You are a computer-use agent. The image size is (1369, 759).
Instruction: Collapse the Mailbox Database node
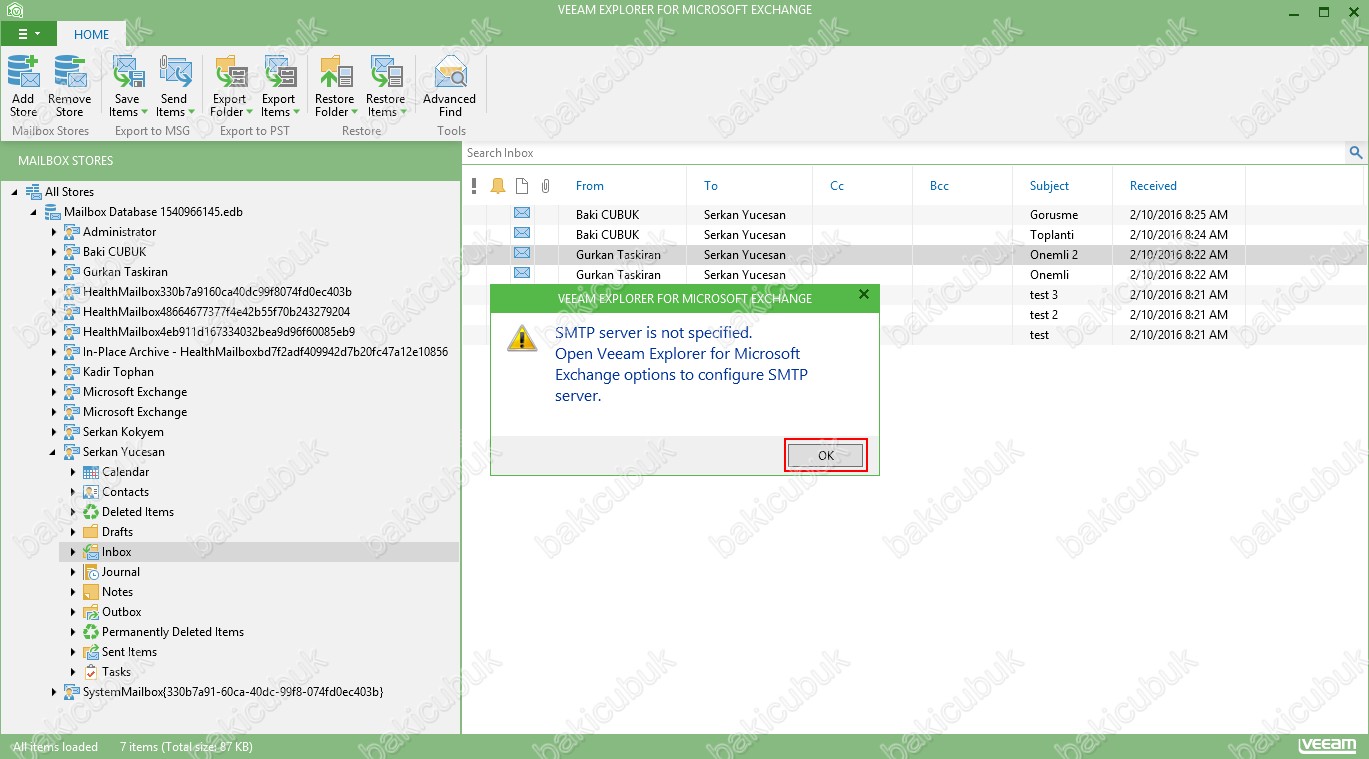coord(34,212)
